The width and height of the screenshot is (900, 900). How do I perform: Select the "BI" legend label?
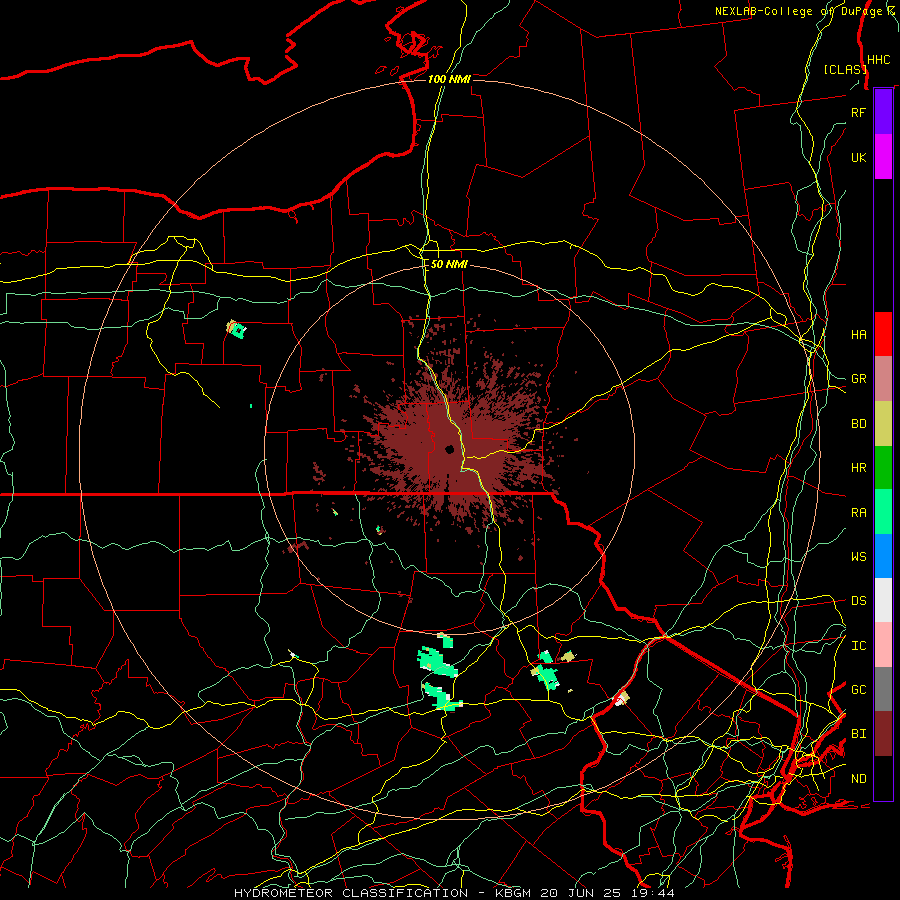(x=858, y=734)
